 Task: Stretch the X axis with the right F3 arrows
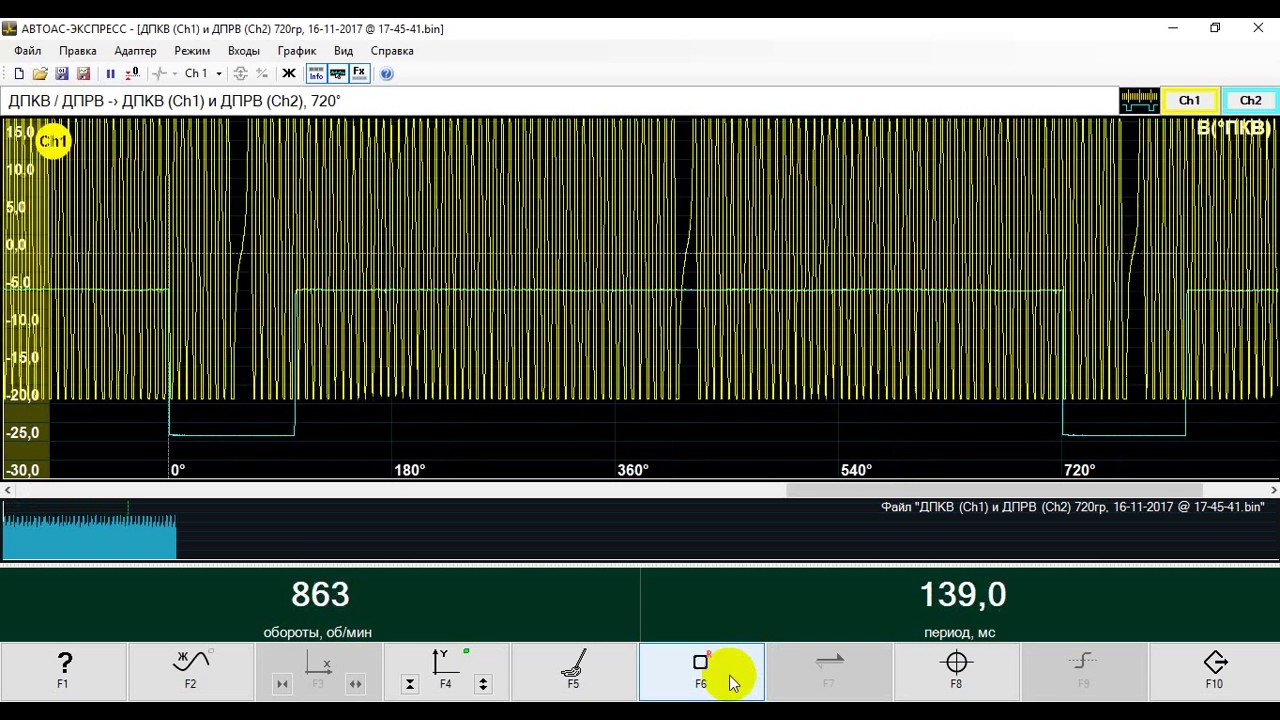click(355, 684)
